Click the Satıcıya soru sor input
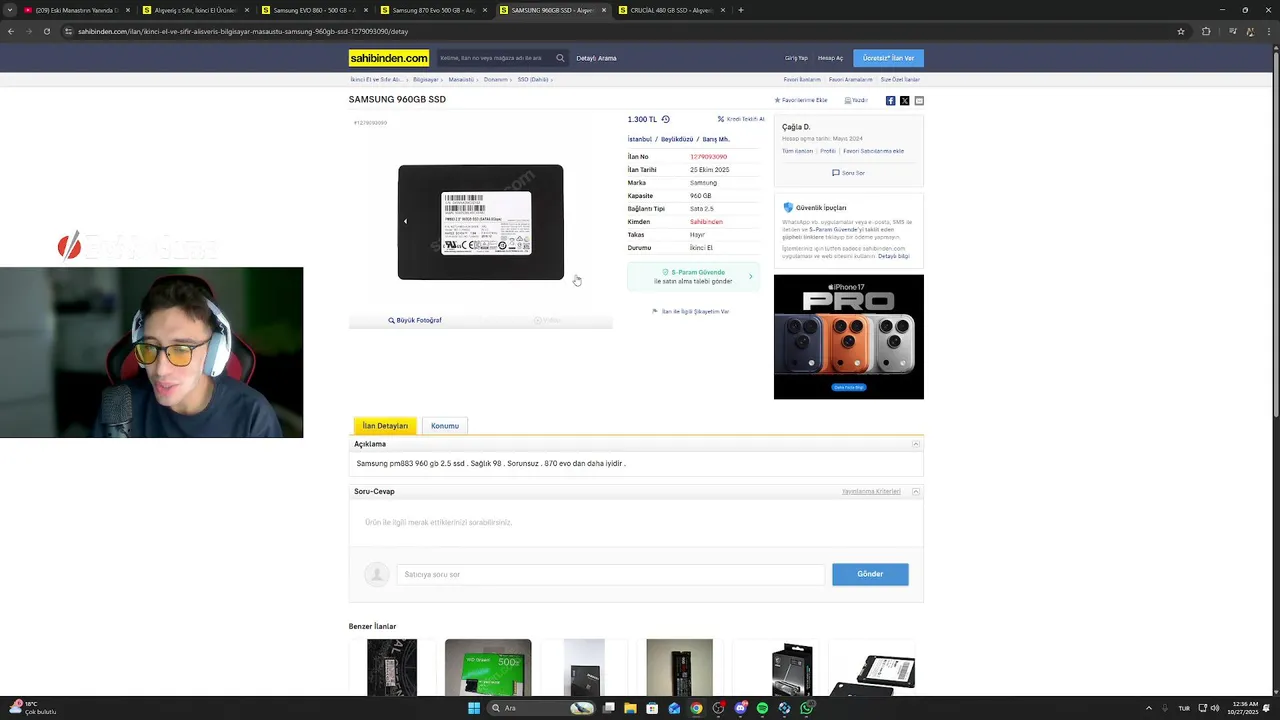 coord(610,574)
